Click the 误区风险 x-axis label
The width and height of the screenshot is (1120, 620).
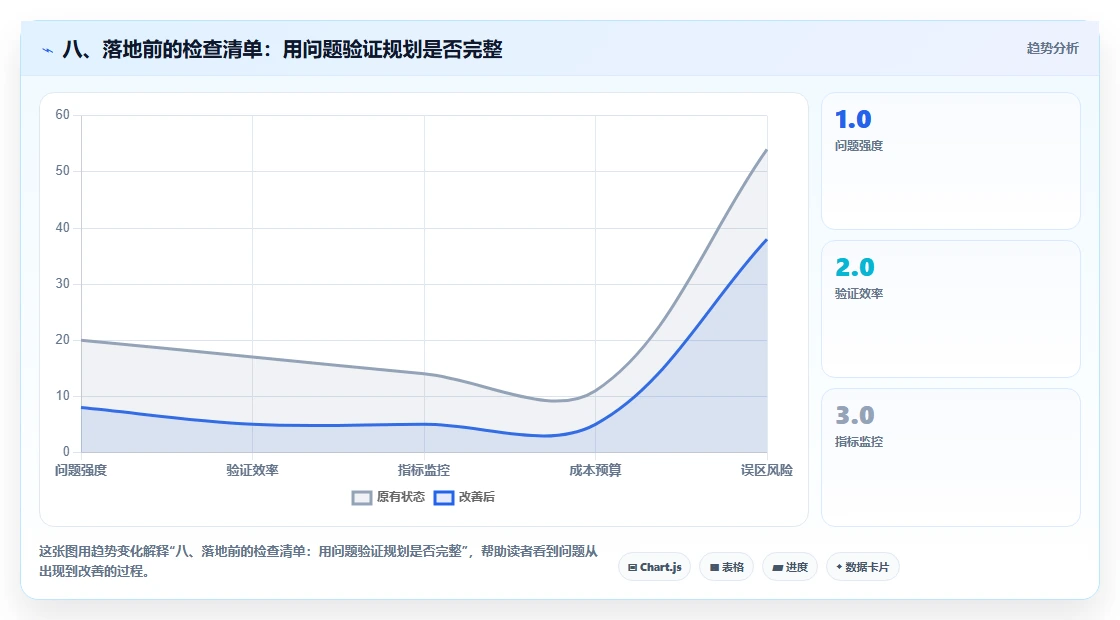[x=766, y=470]
